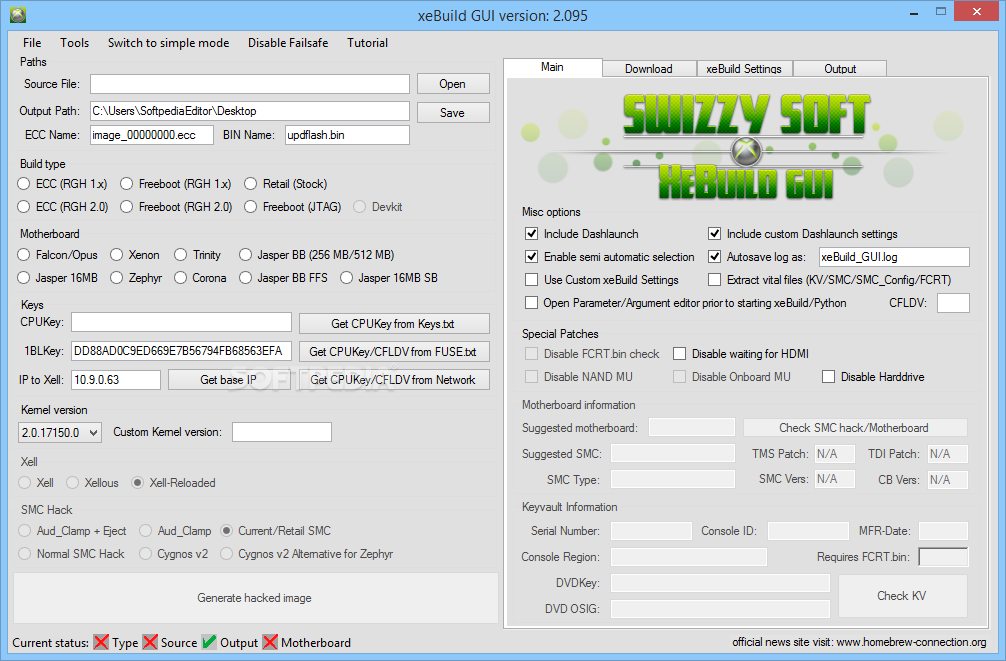
Task: Open the File menu
Action: pyautogui.click(x=32, y=43)
